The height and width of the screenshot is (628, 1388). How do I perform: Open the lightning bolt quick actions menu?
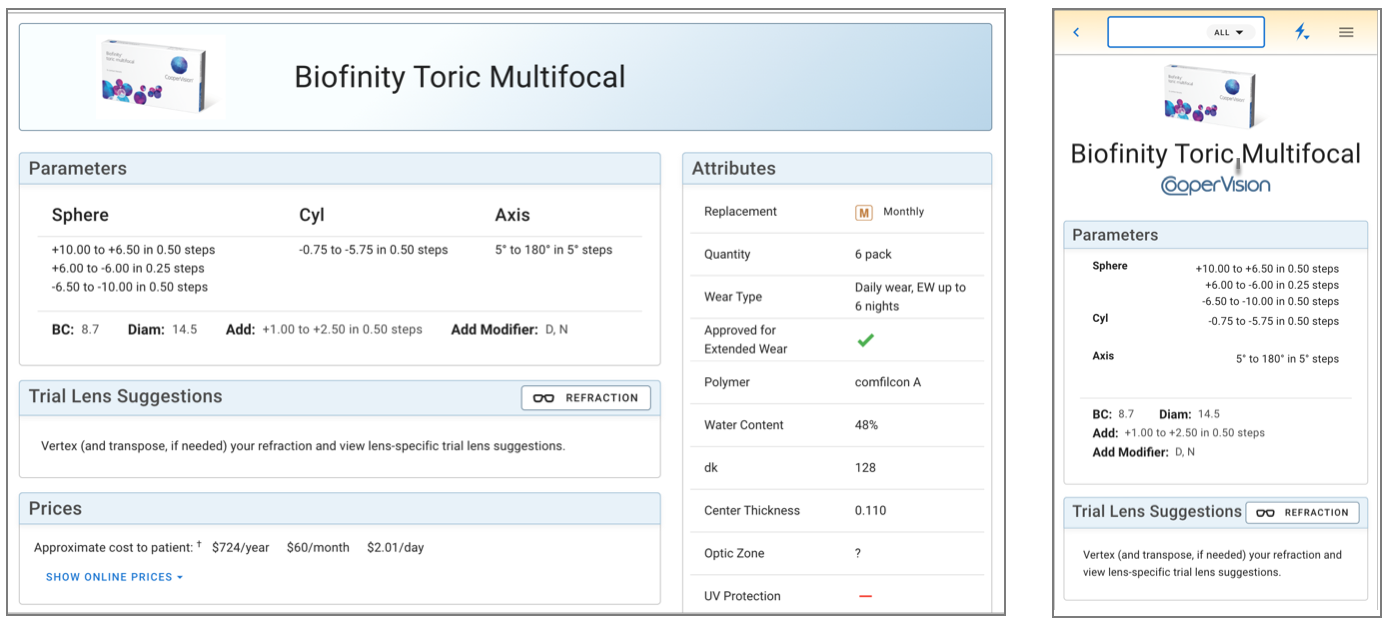point(1301,32)
